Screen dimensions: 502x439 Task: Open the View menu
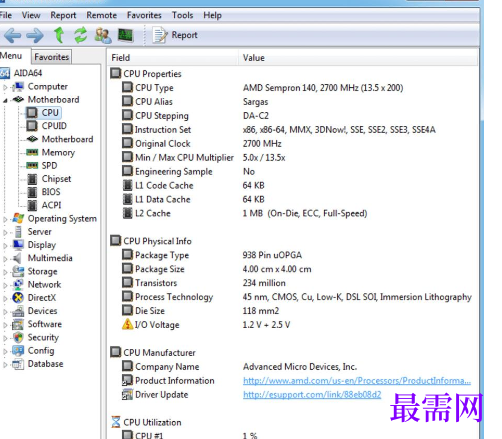point(31,15)
